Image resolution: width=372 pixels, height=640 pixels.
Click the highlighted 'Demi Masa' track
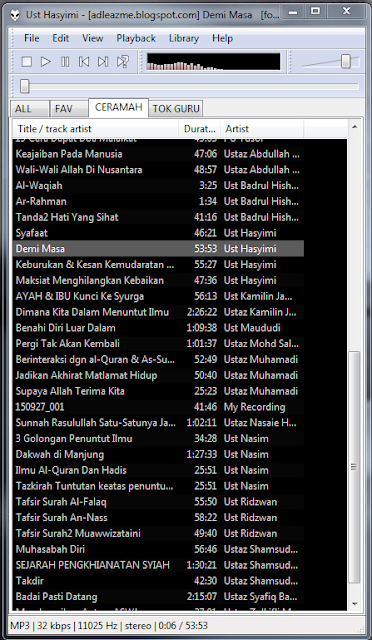(x=158, y=249)
